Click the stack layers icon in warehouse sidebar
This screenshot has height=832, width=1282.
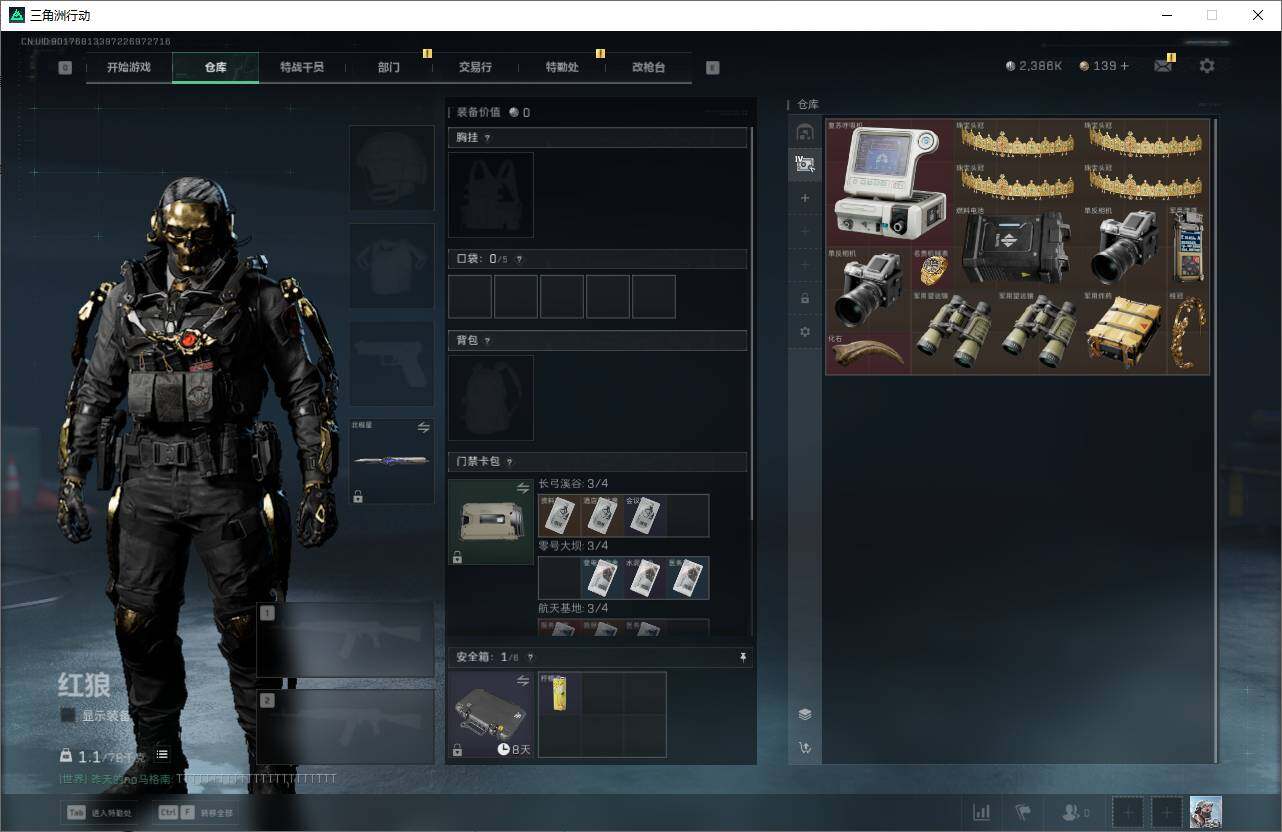click(805, 714)
